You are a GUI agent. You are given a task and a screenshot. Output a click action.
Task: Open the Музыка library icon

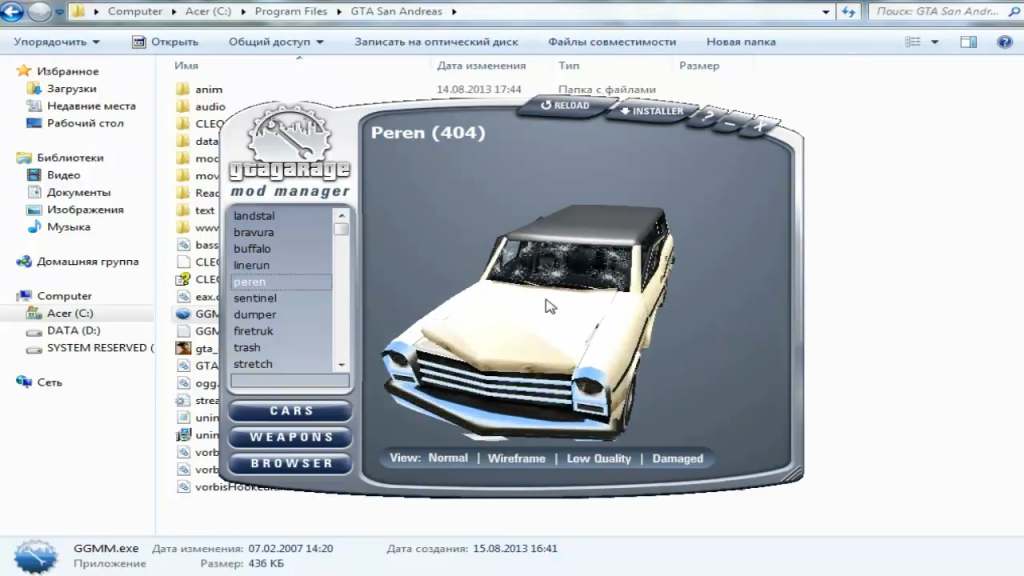[34, 227]
